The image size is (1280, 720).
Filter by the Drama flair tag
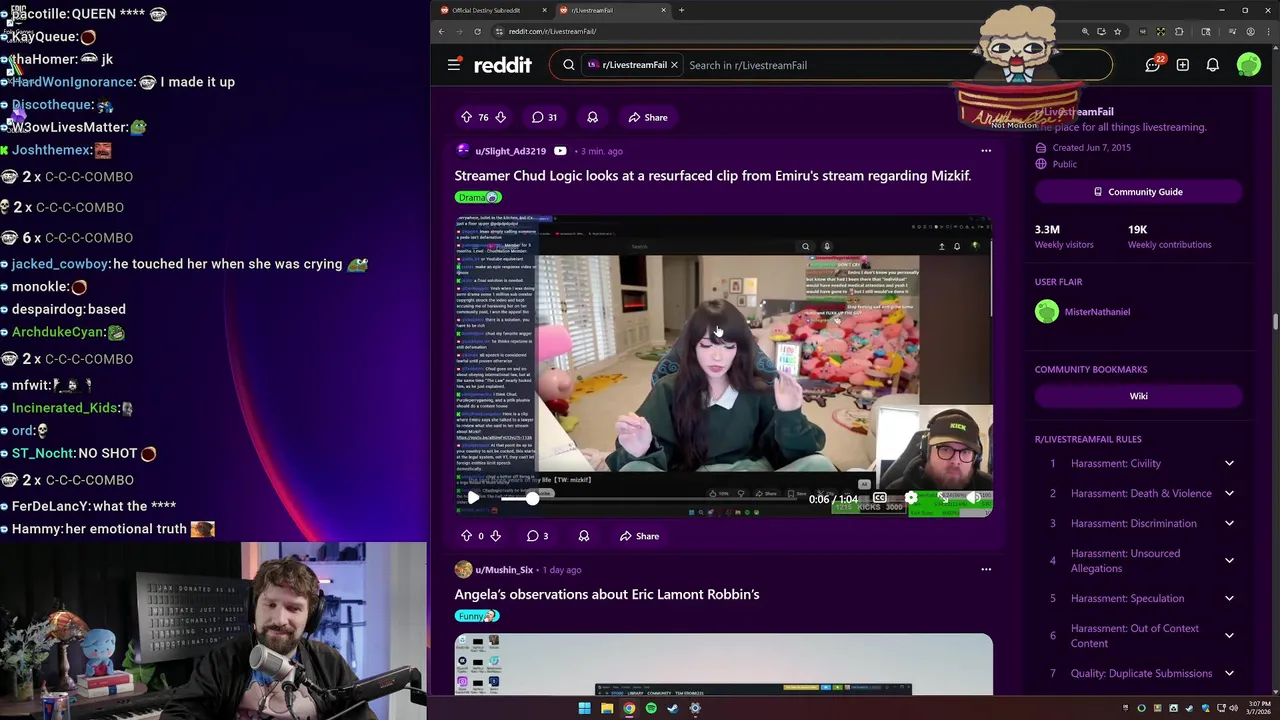point(478,197)
